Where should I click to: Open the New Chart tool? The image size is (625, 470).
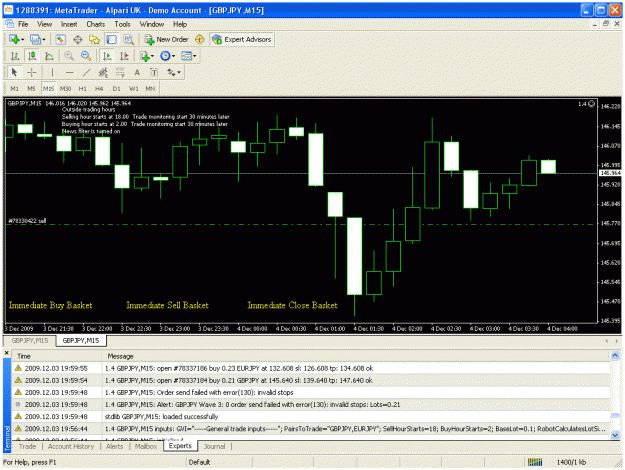(x=14, y=39)
